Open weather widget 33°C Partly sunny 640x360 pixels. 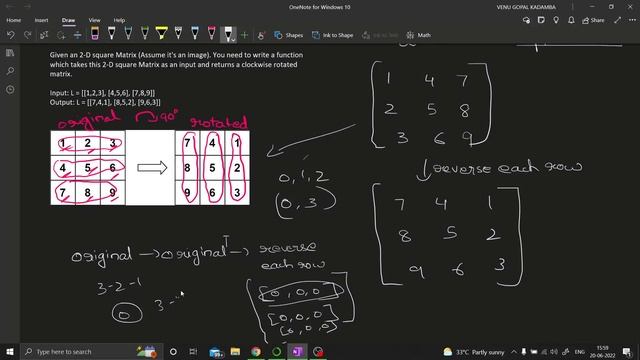pyautogui.click(x=474, y=352)
